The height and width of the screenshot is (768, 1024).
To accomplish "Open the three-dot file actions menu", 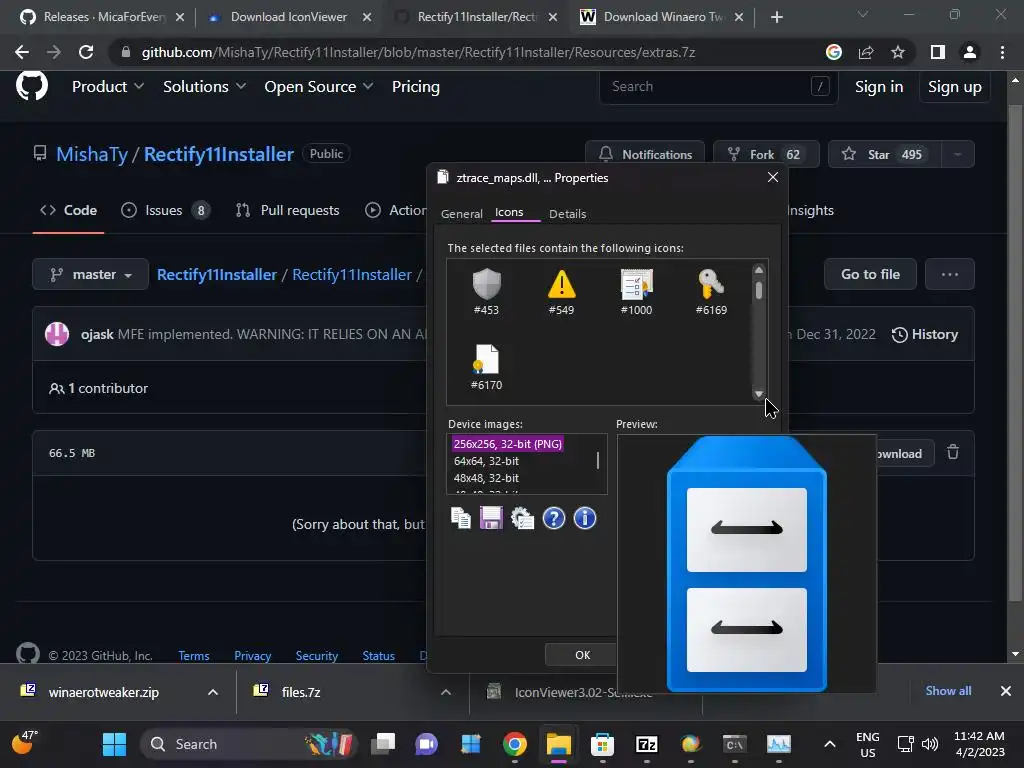I will (x=950, y=274).
